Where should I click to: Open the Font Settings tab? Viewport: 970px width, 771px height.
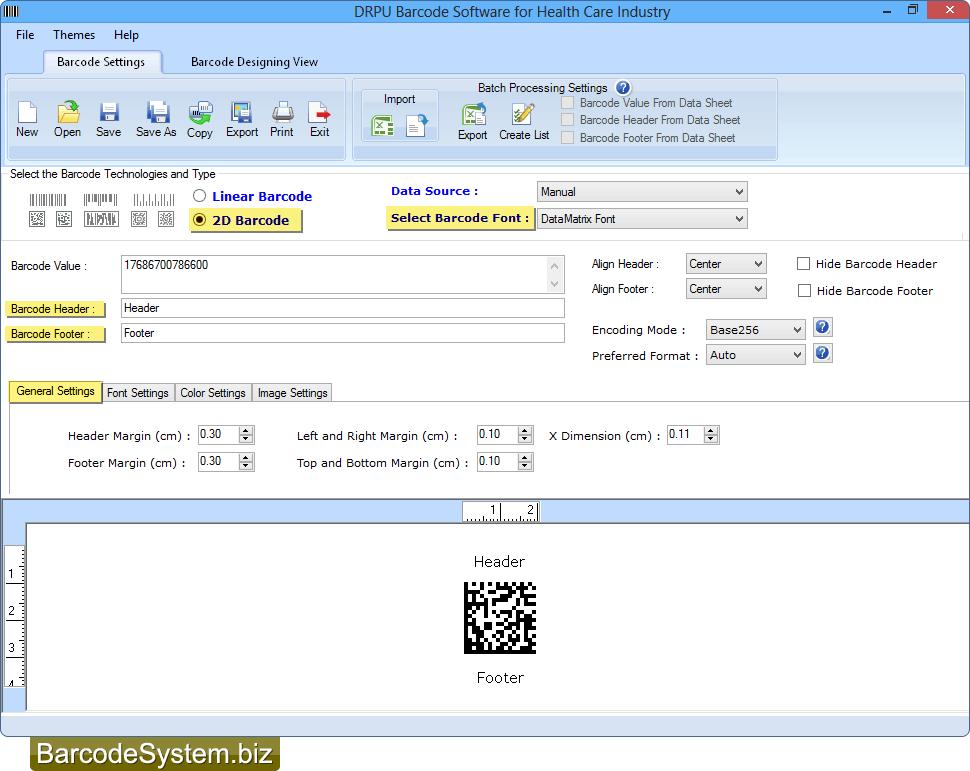[138, 393]
